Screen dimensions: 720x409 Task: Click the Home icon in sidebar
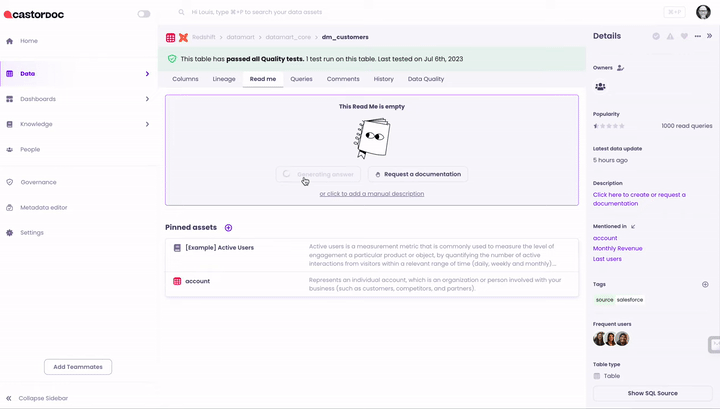(10, 41)
